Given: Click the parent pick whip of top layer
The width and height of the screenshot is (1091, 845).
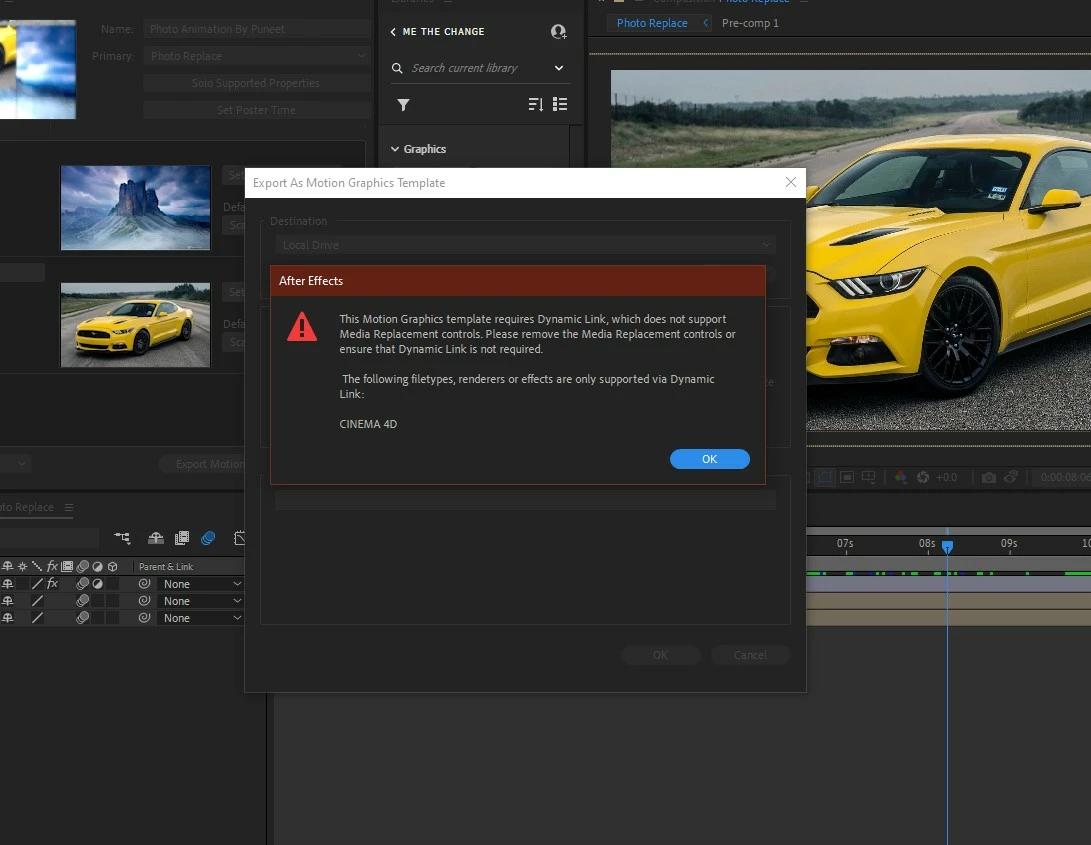Looking at the screenshot, I should click(x=144, y=584).
